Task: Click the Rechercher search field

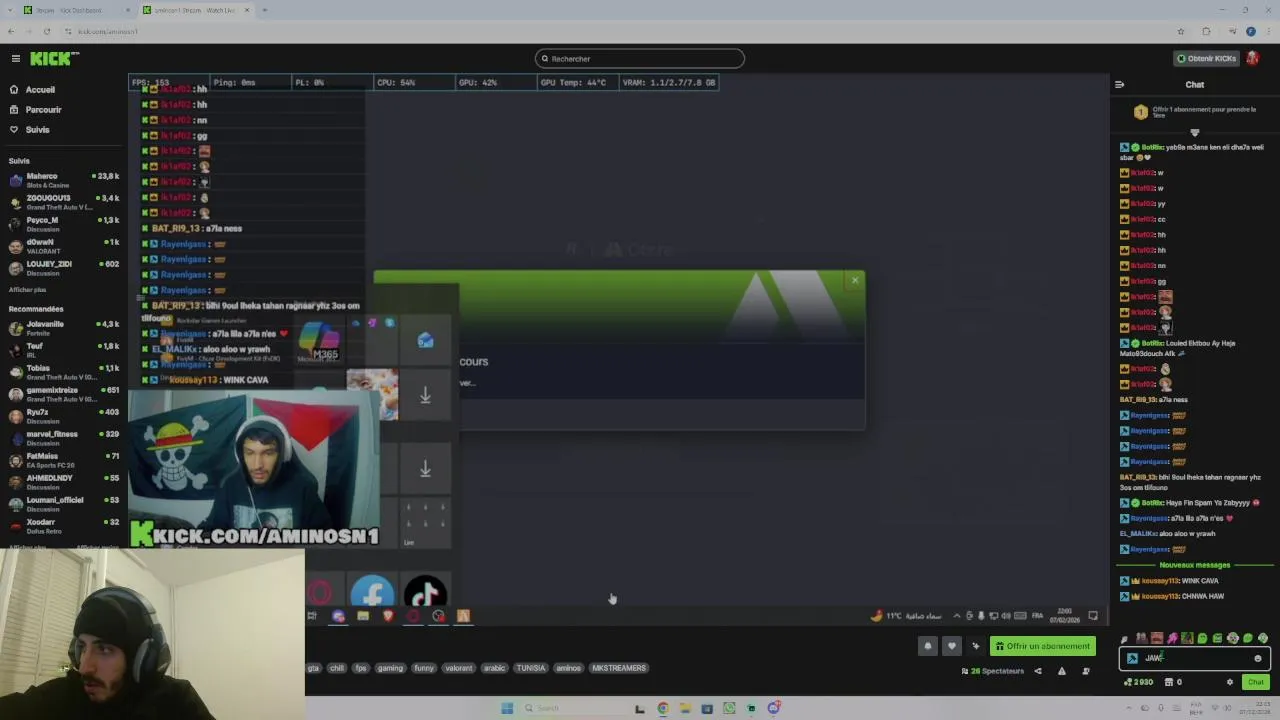Action: coord(640,59)
